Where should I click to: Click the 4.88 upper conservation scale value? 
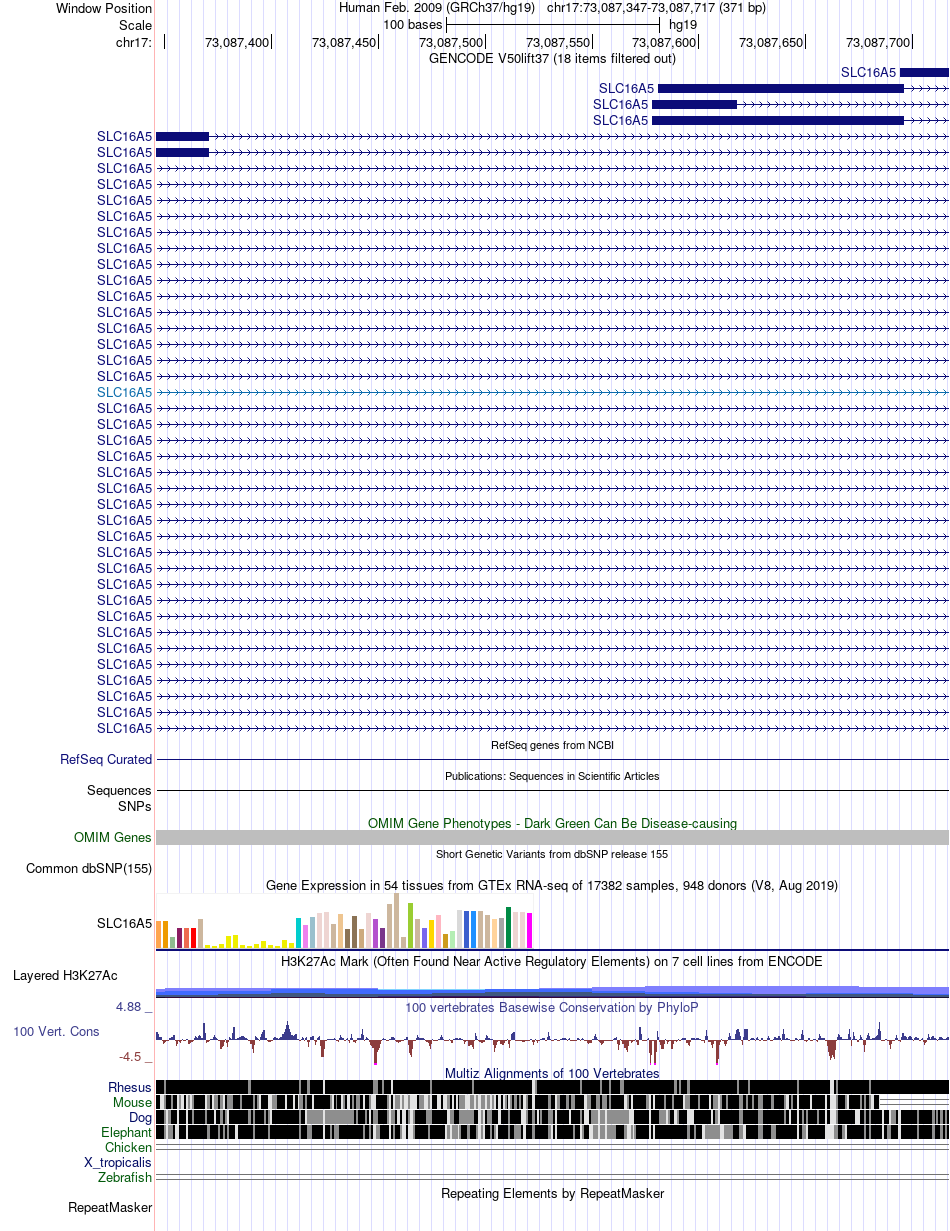click(129, 1007)
